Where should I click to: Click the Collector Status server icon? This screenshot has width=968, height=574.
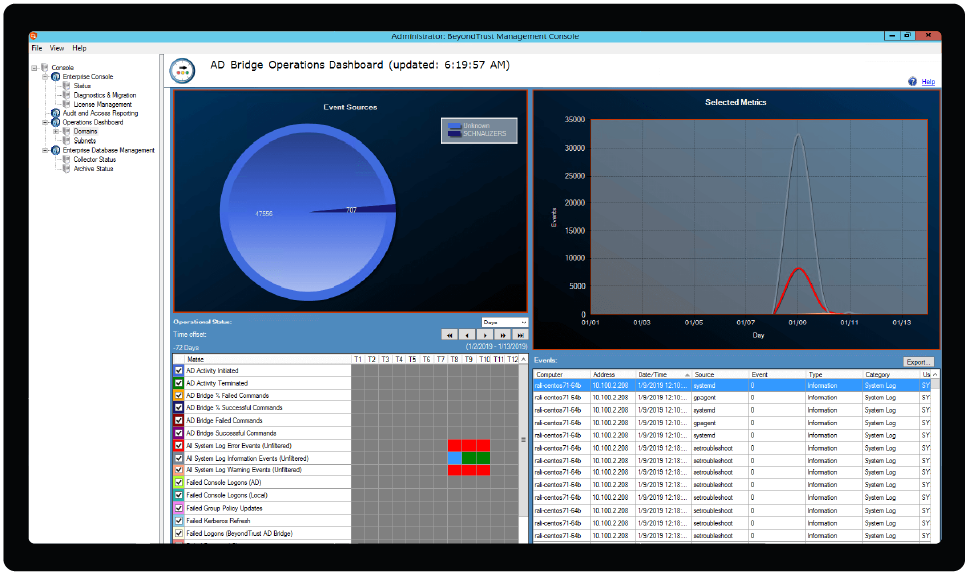67,160
